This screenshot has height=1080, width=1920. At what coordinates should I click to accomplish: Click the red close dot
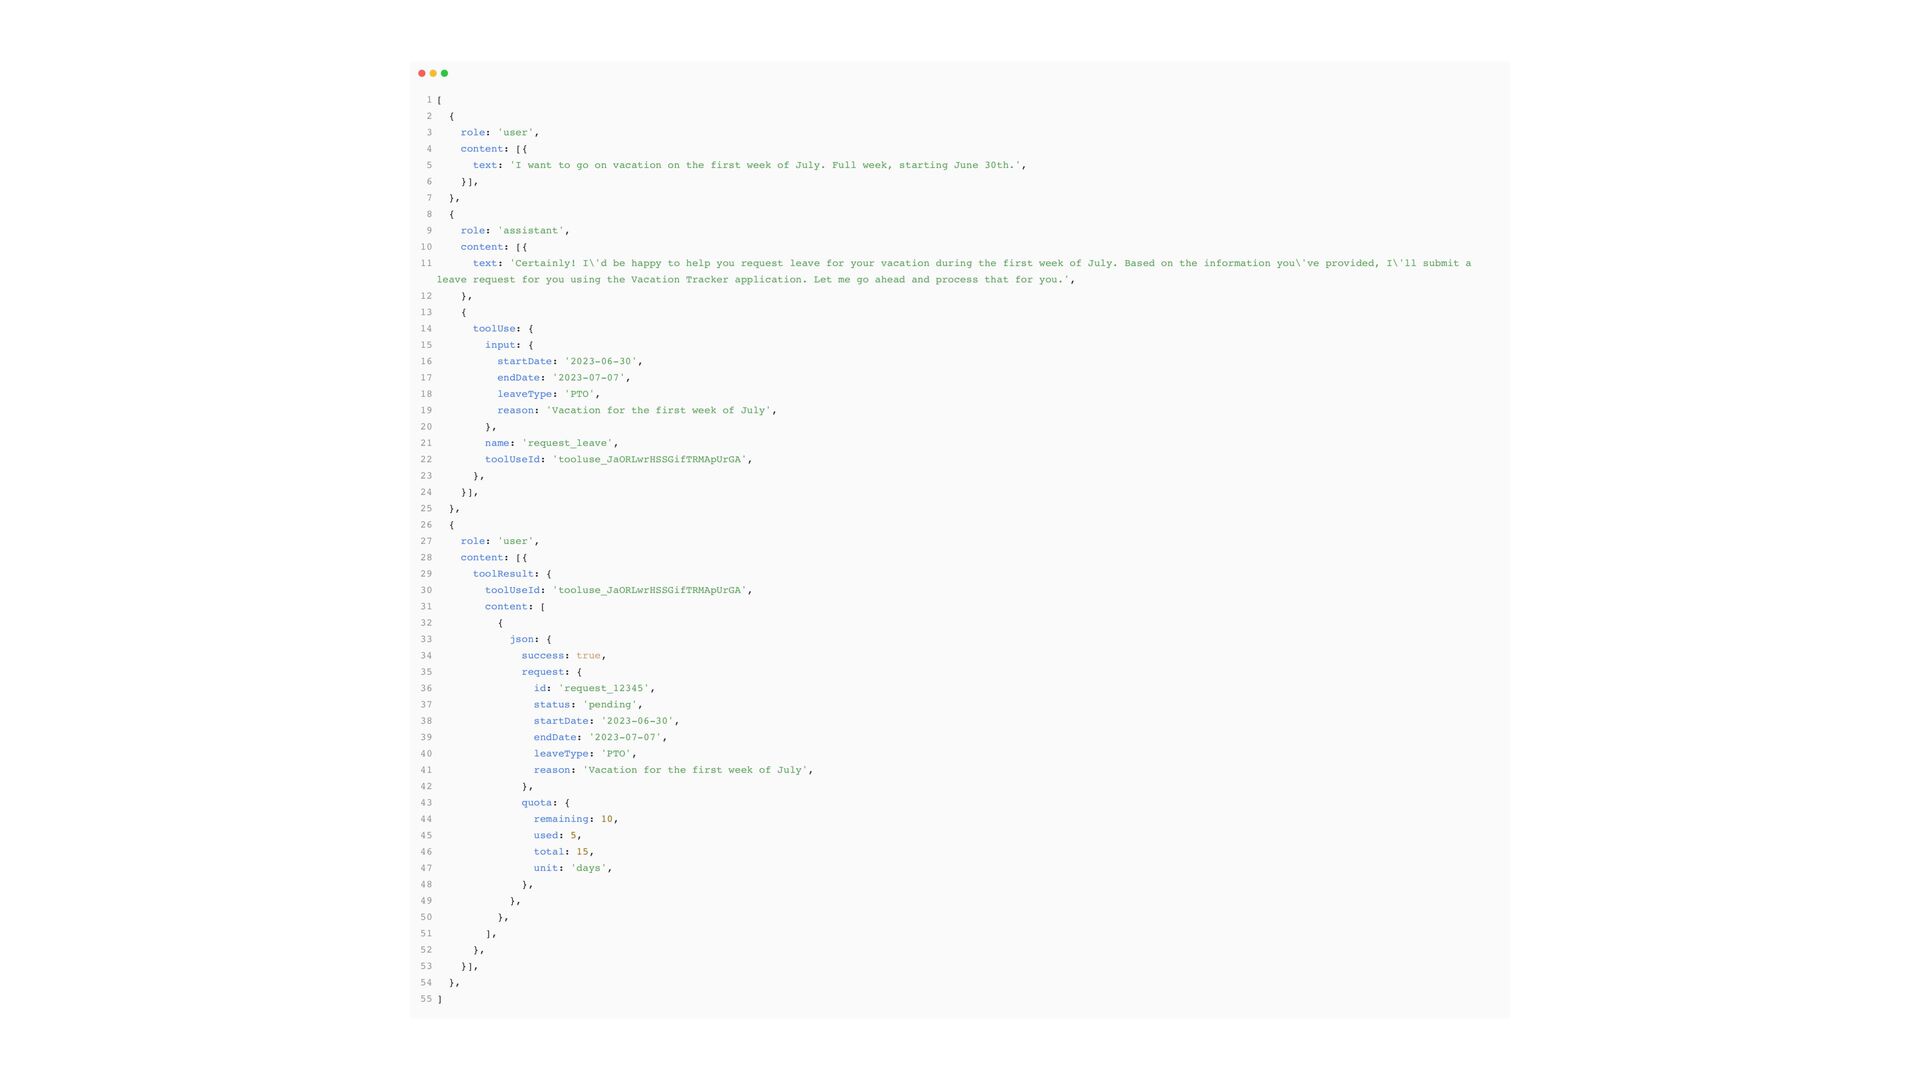click(421, 73)
